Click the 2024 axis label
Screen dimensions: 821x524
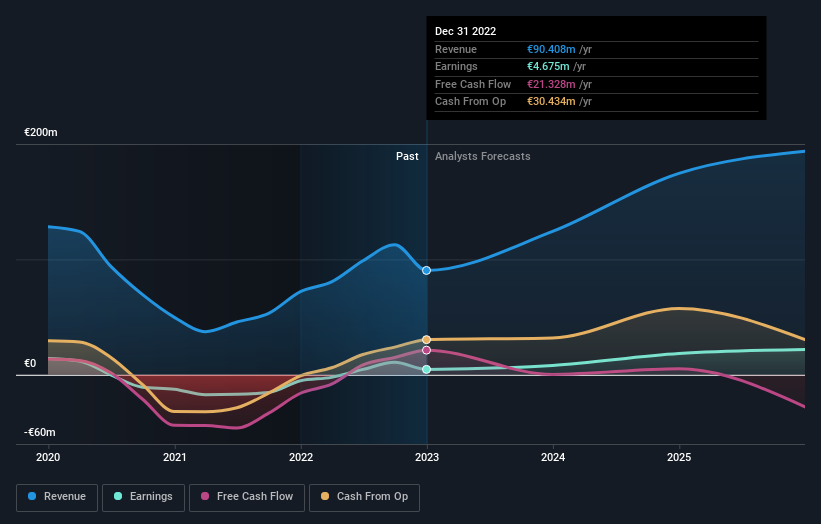553,458
